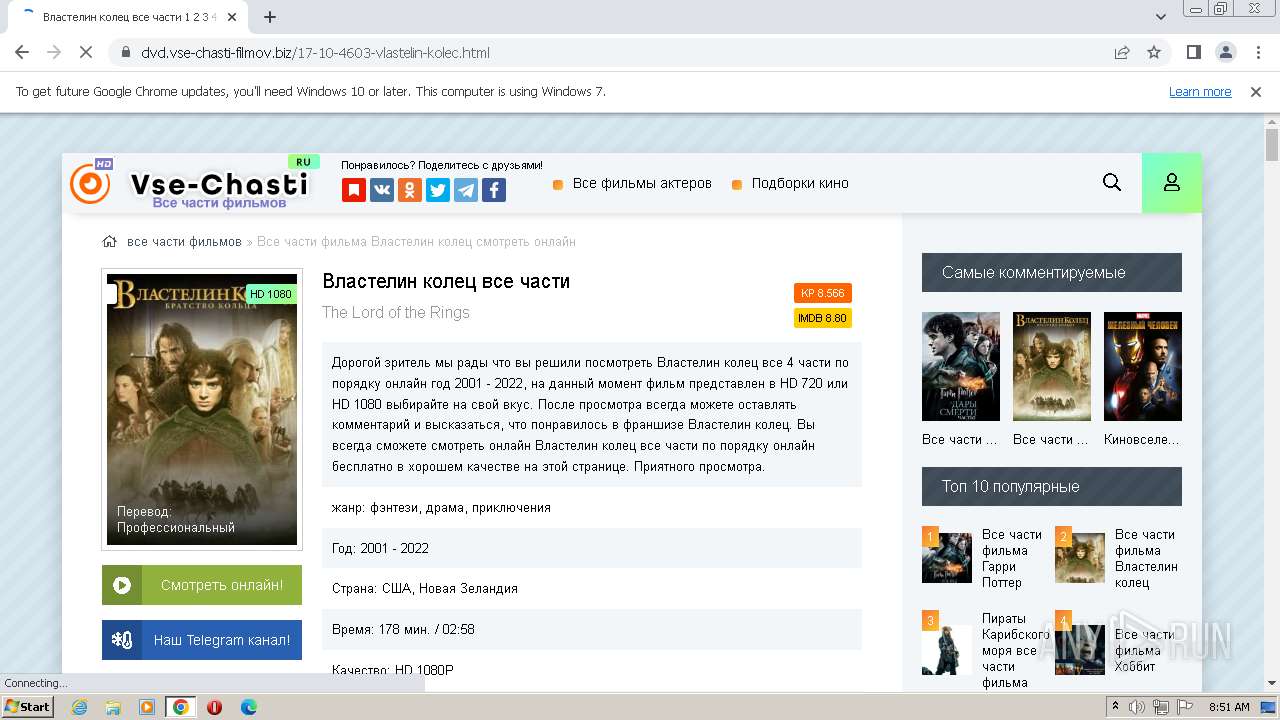Click the home breadcrumb icon
The height and width of the screenshot is (720, 1280).
(x=110, y=241)
